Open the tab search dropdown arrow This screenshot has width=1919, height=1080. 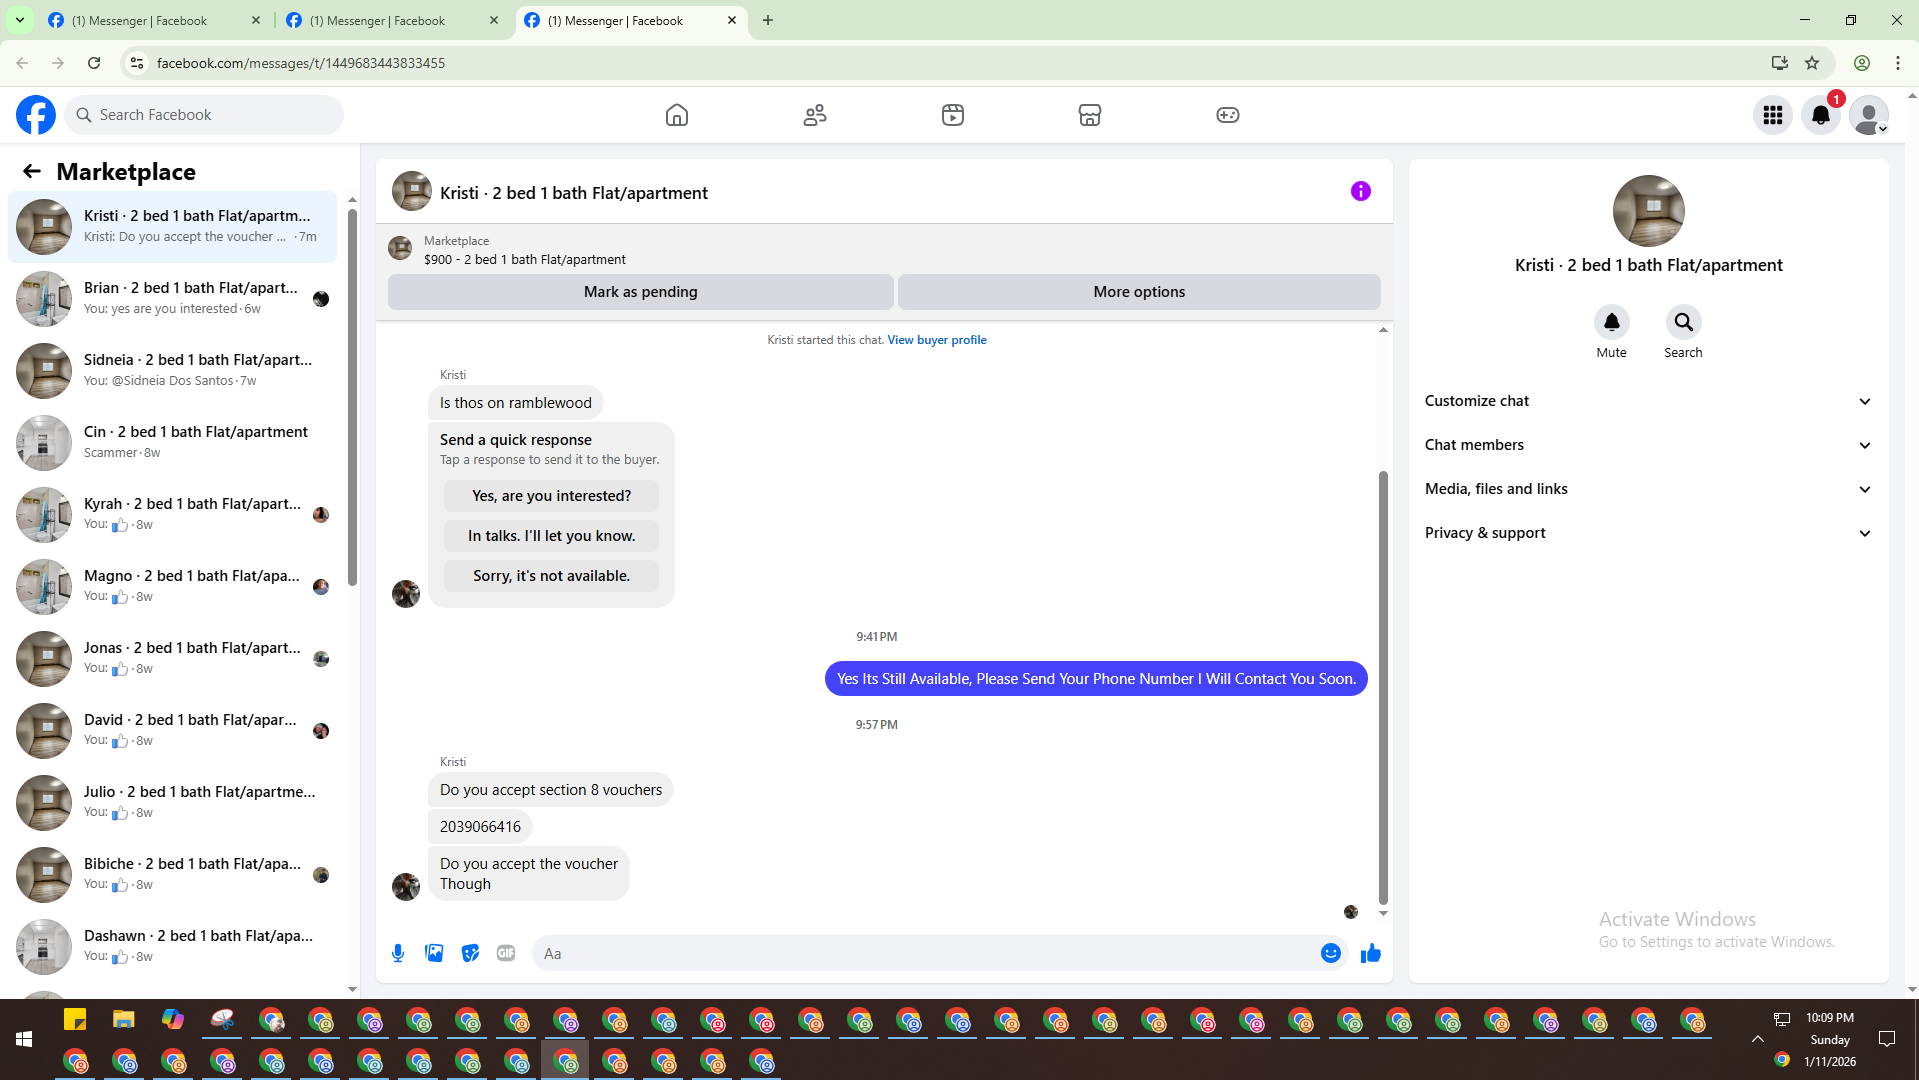click(x=19, y=20)
